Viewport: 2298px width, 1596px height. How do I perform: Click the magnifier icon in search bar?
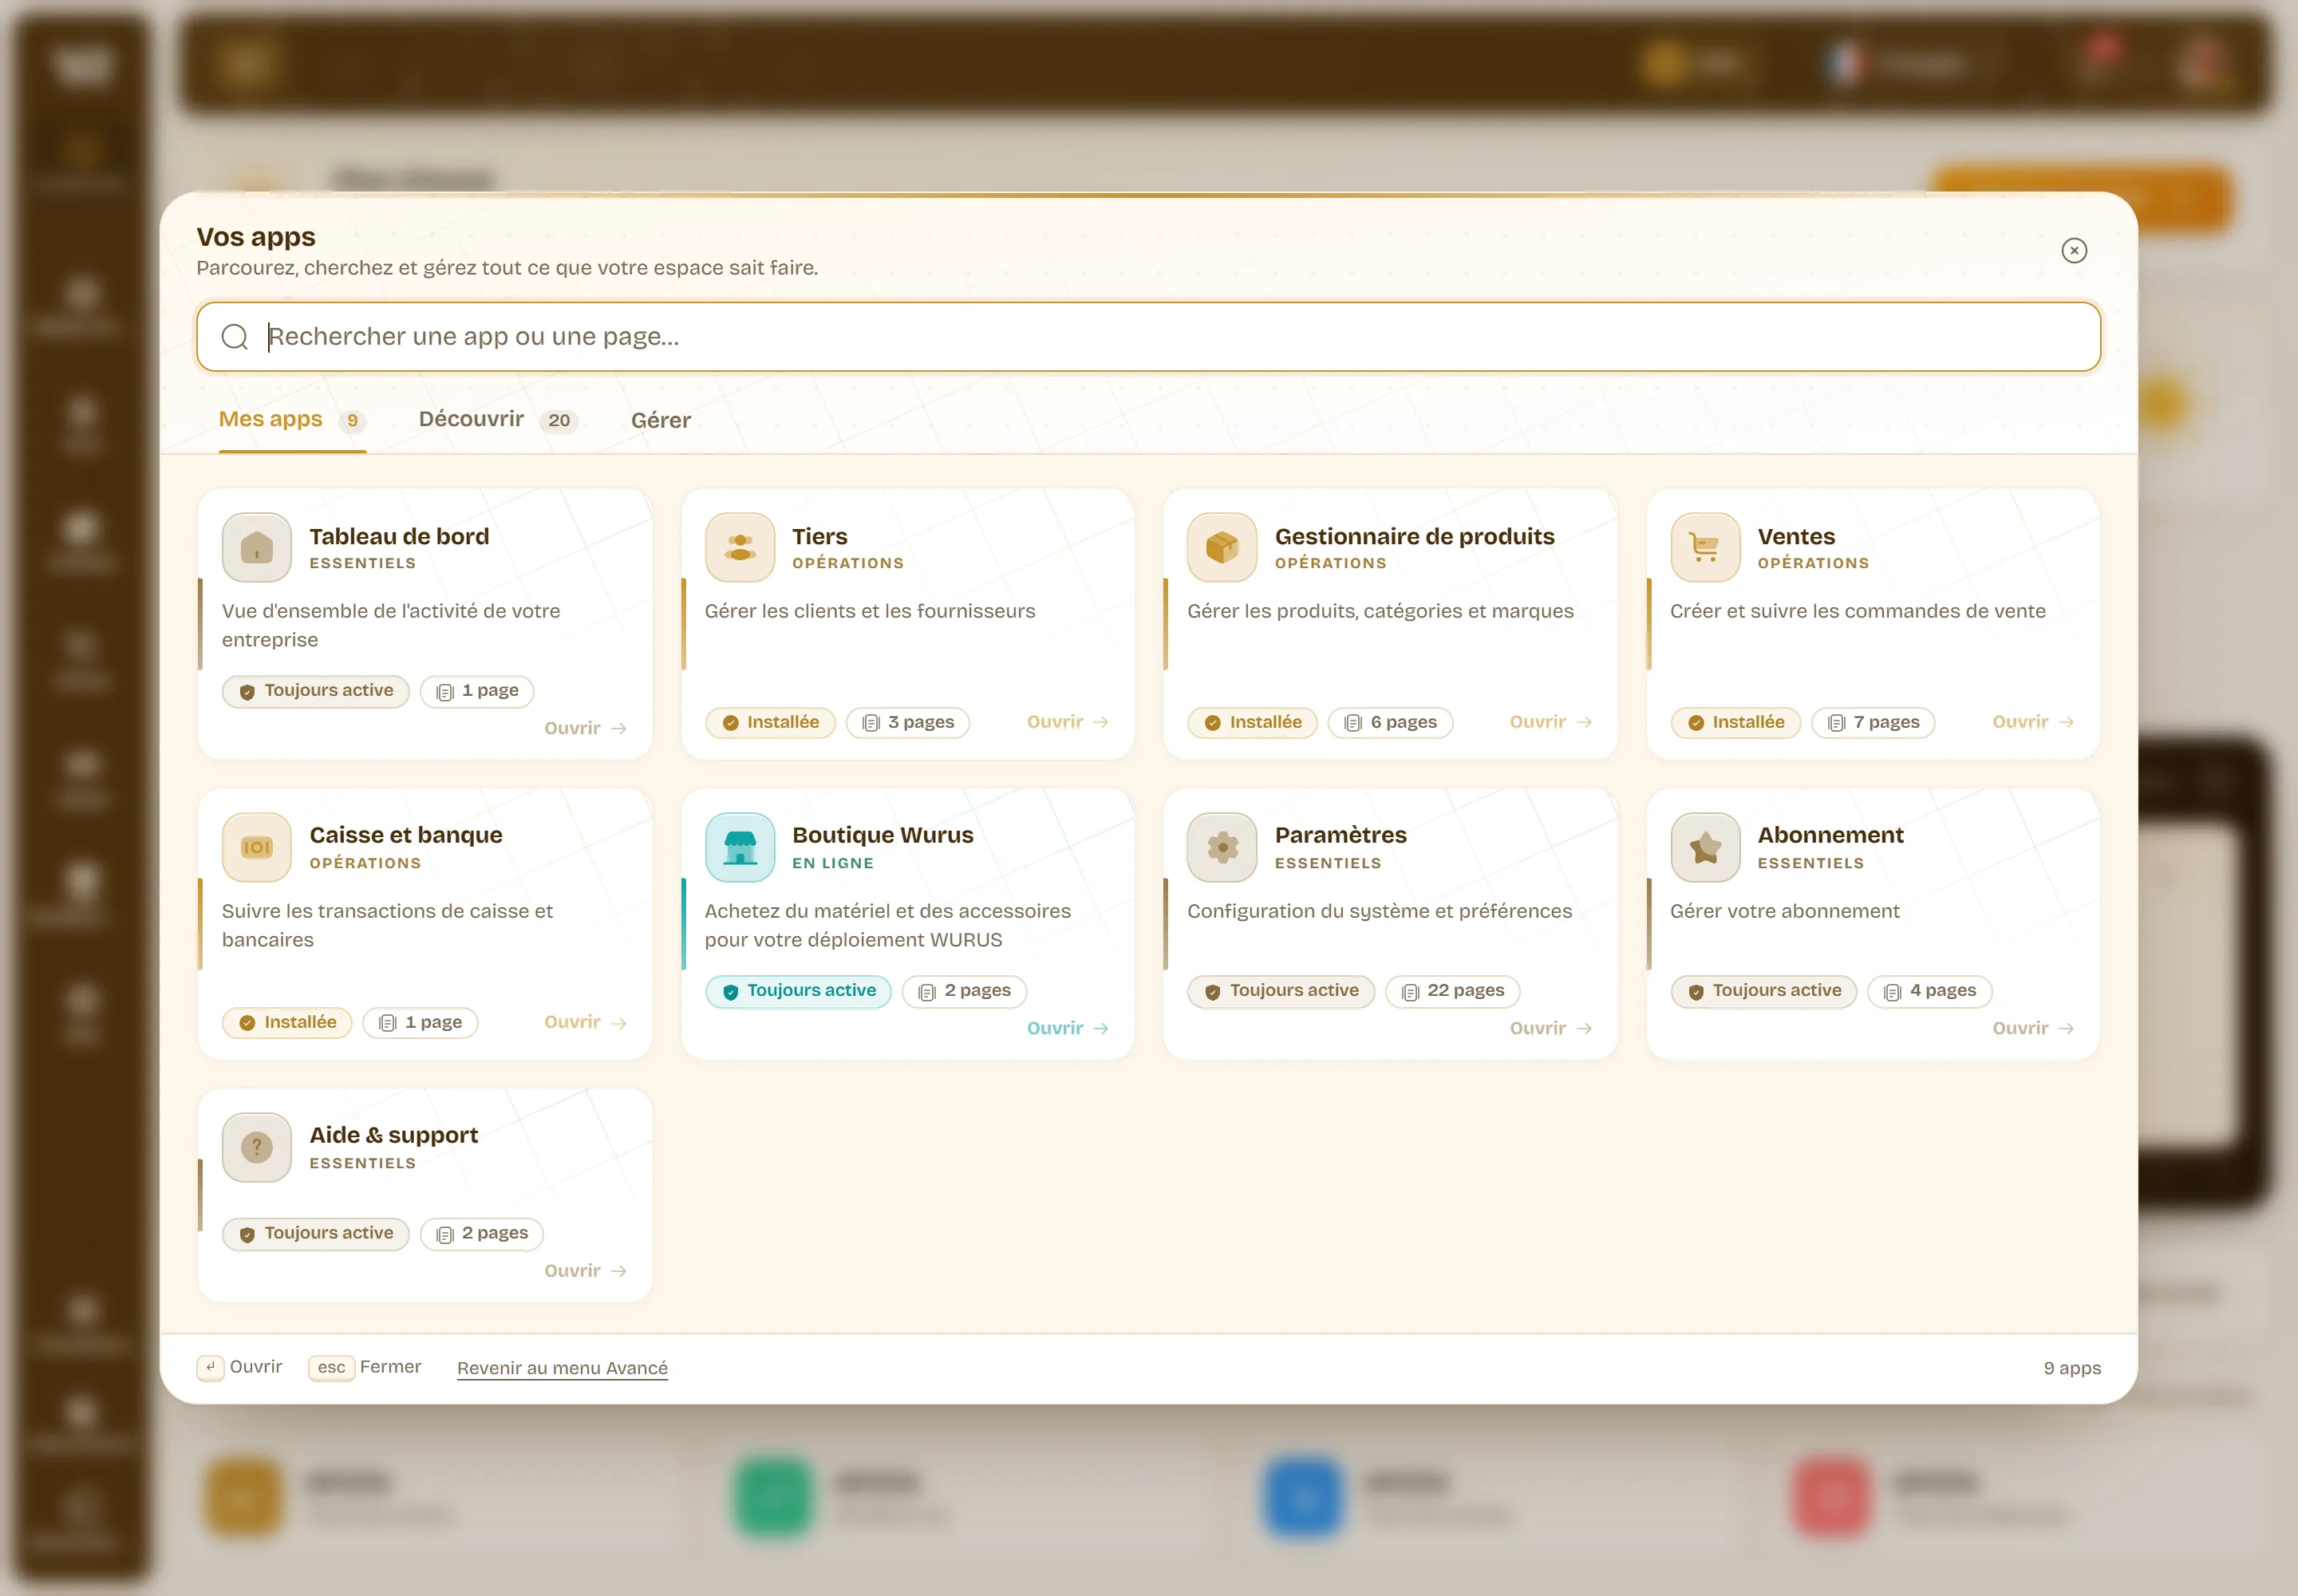235,337
